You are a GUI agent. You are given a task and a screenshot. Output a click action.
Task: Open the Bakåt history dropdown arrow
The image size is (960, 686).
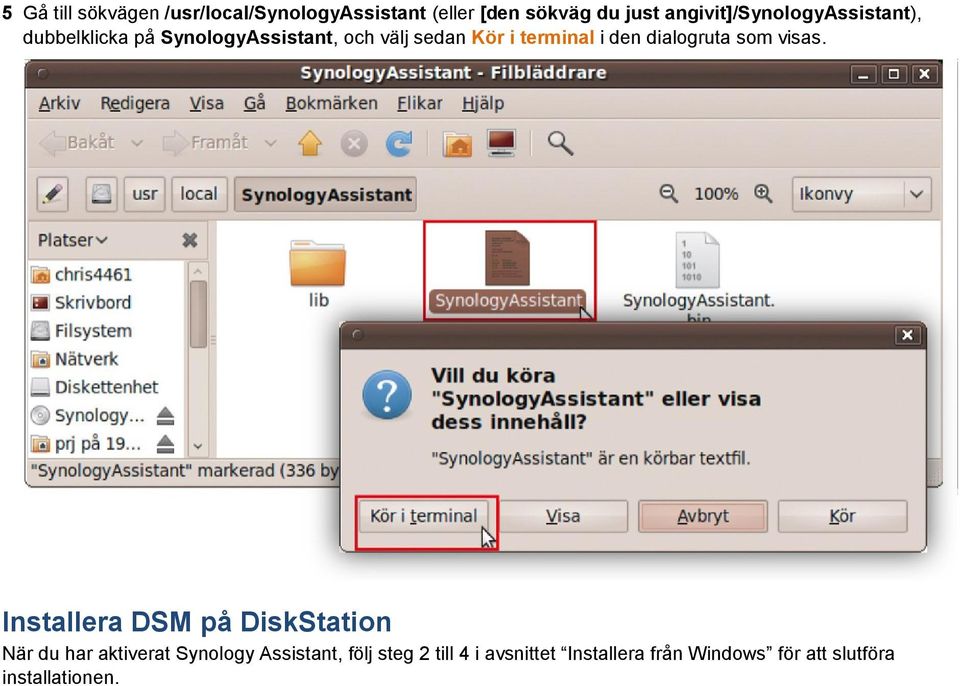(x=137, y=144)
